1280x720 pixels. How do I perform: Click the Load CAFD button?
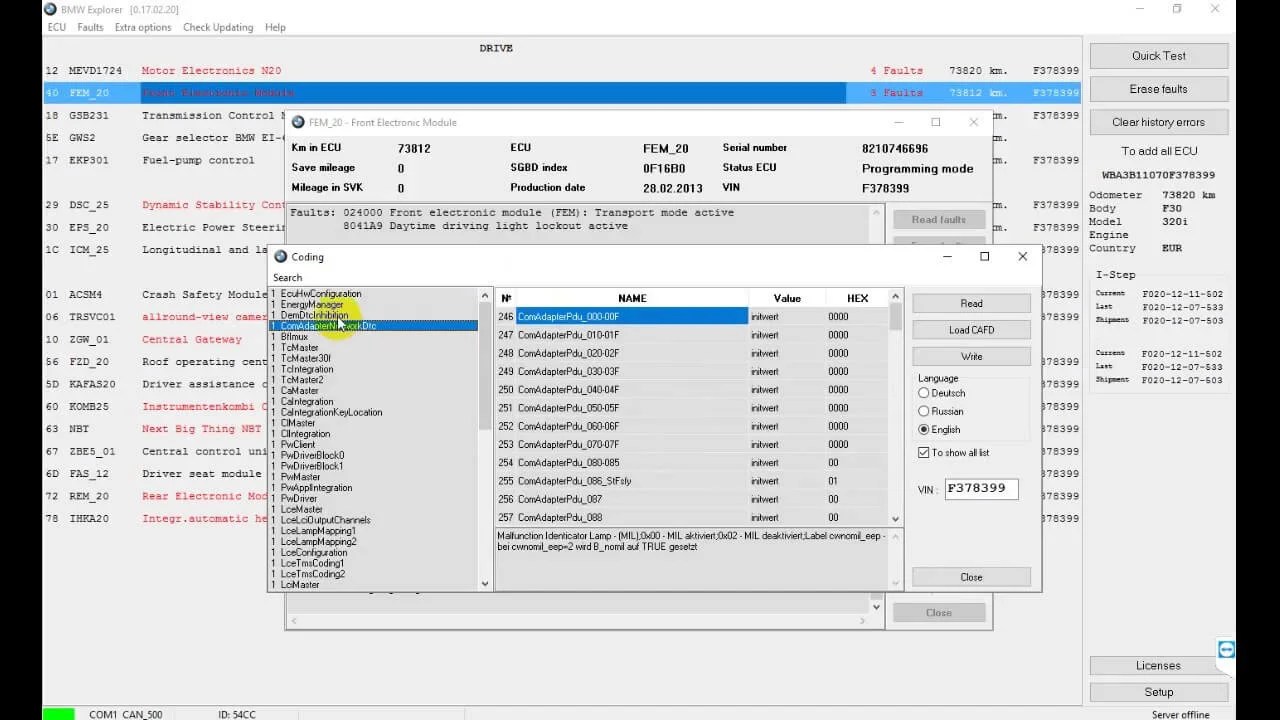971,330
